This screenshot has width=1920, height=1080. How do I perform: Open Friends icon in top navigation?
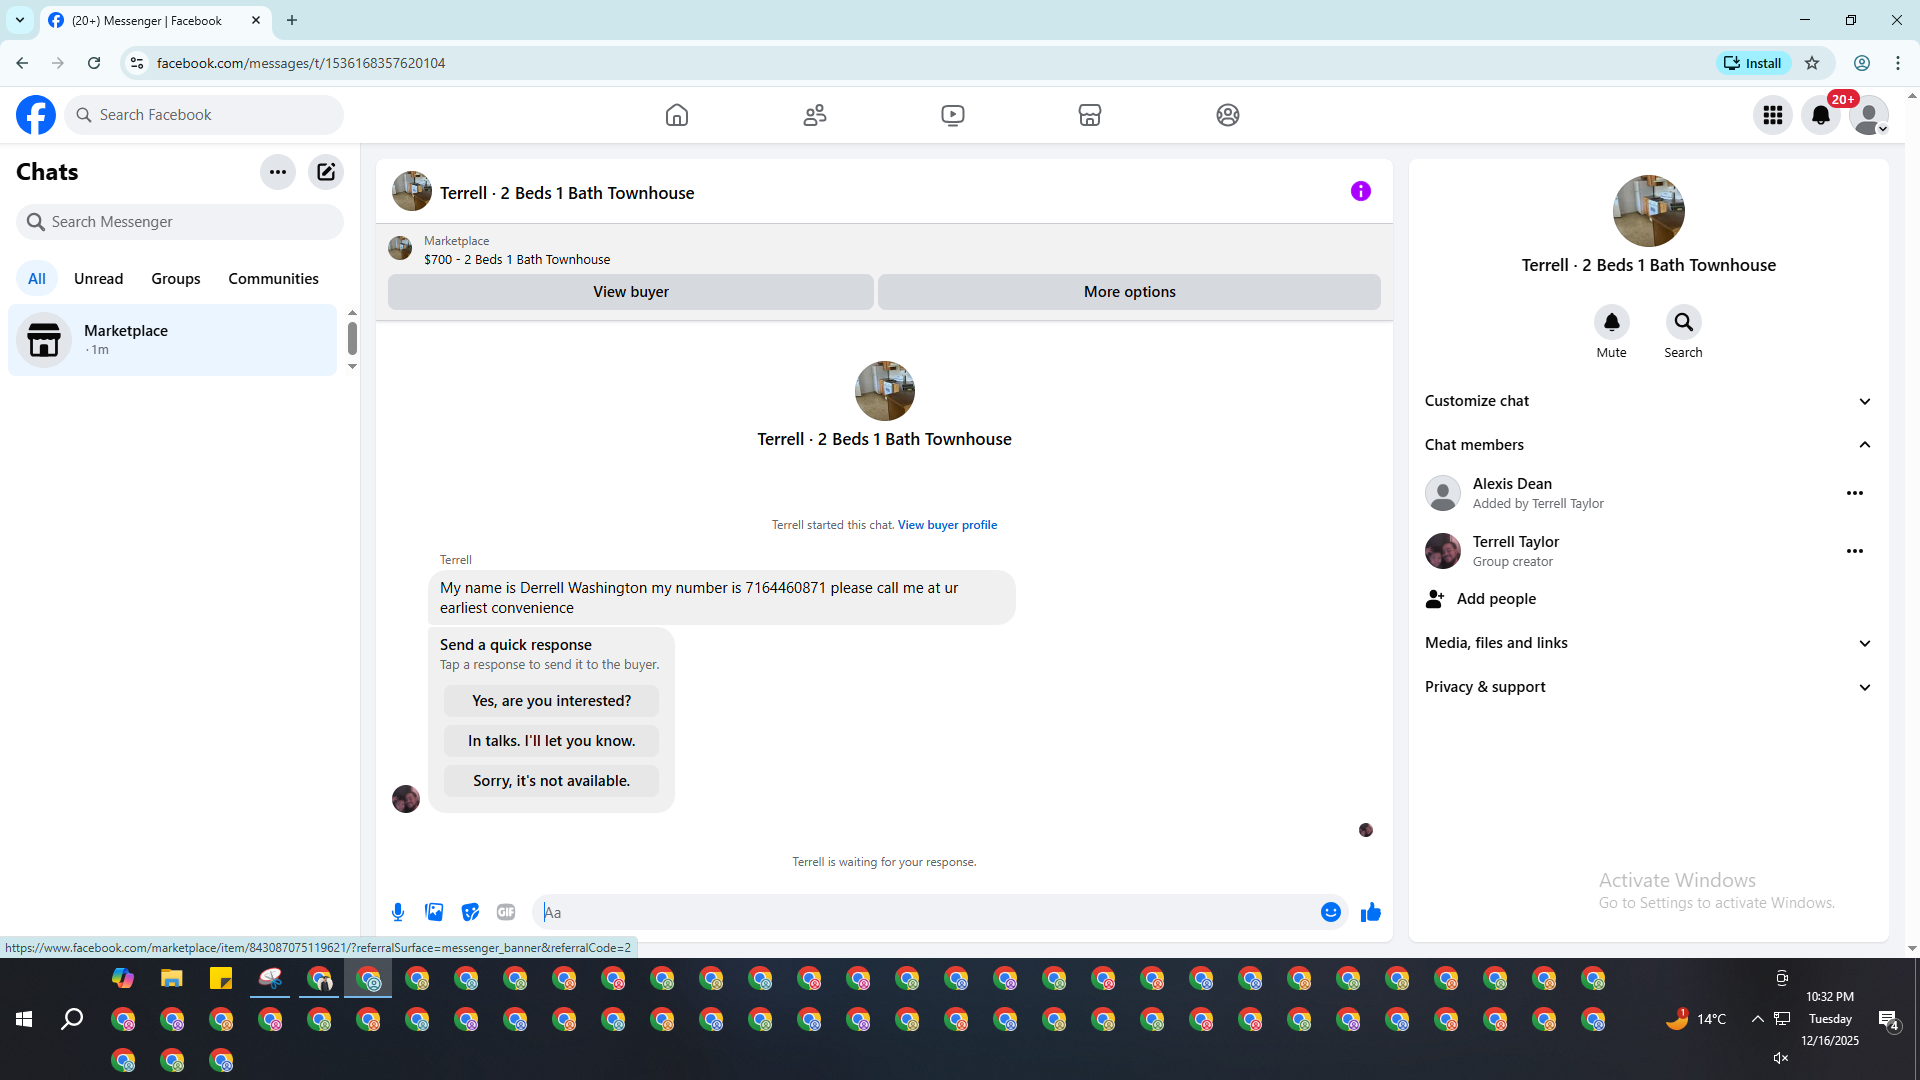click(x=815, y=115)
